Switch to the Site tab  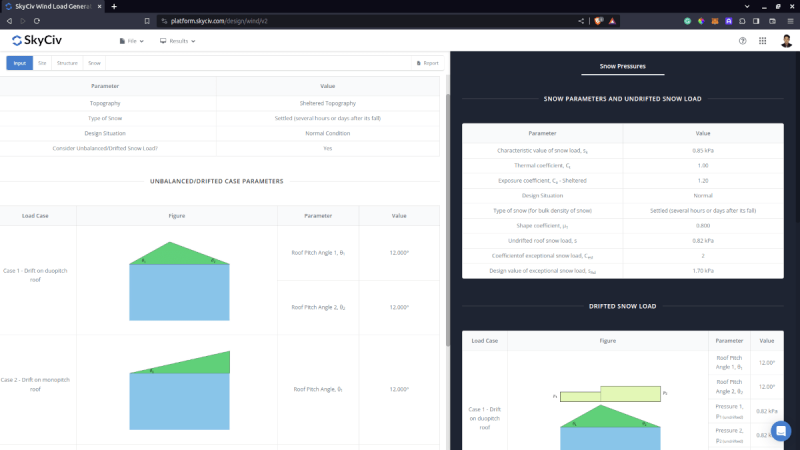(x=42, y=63)
